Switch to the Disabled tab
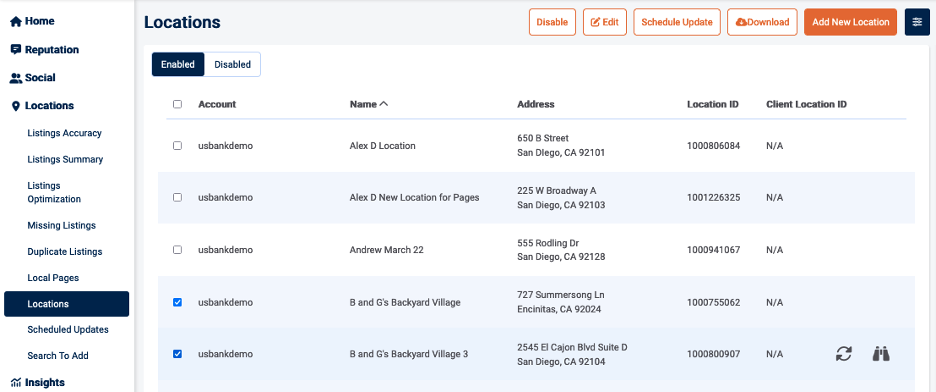The image size is (936, 392). 232,64
